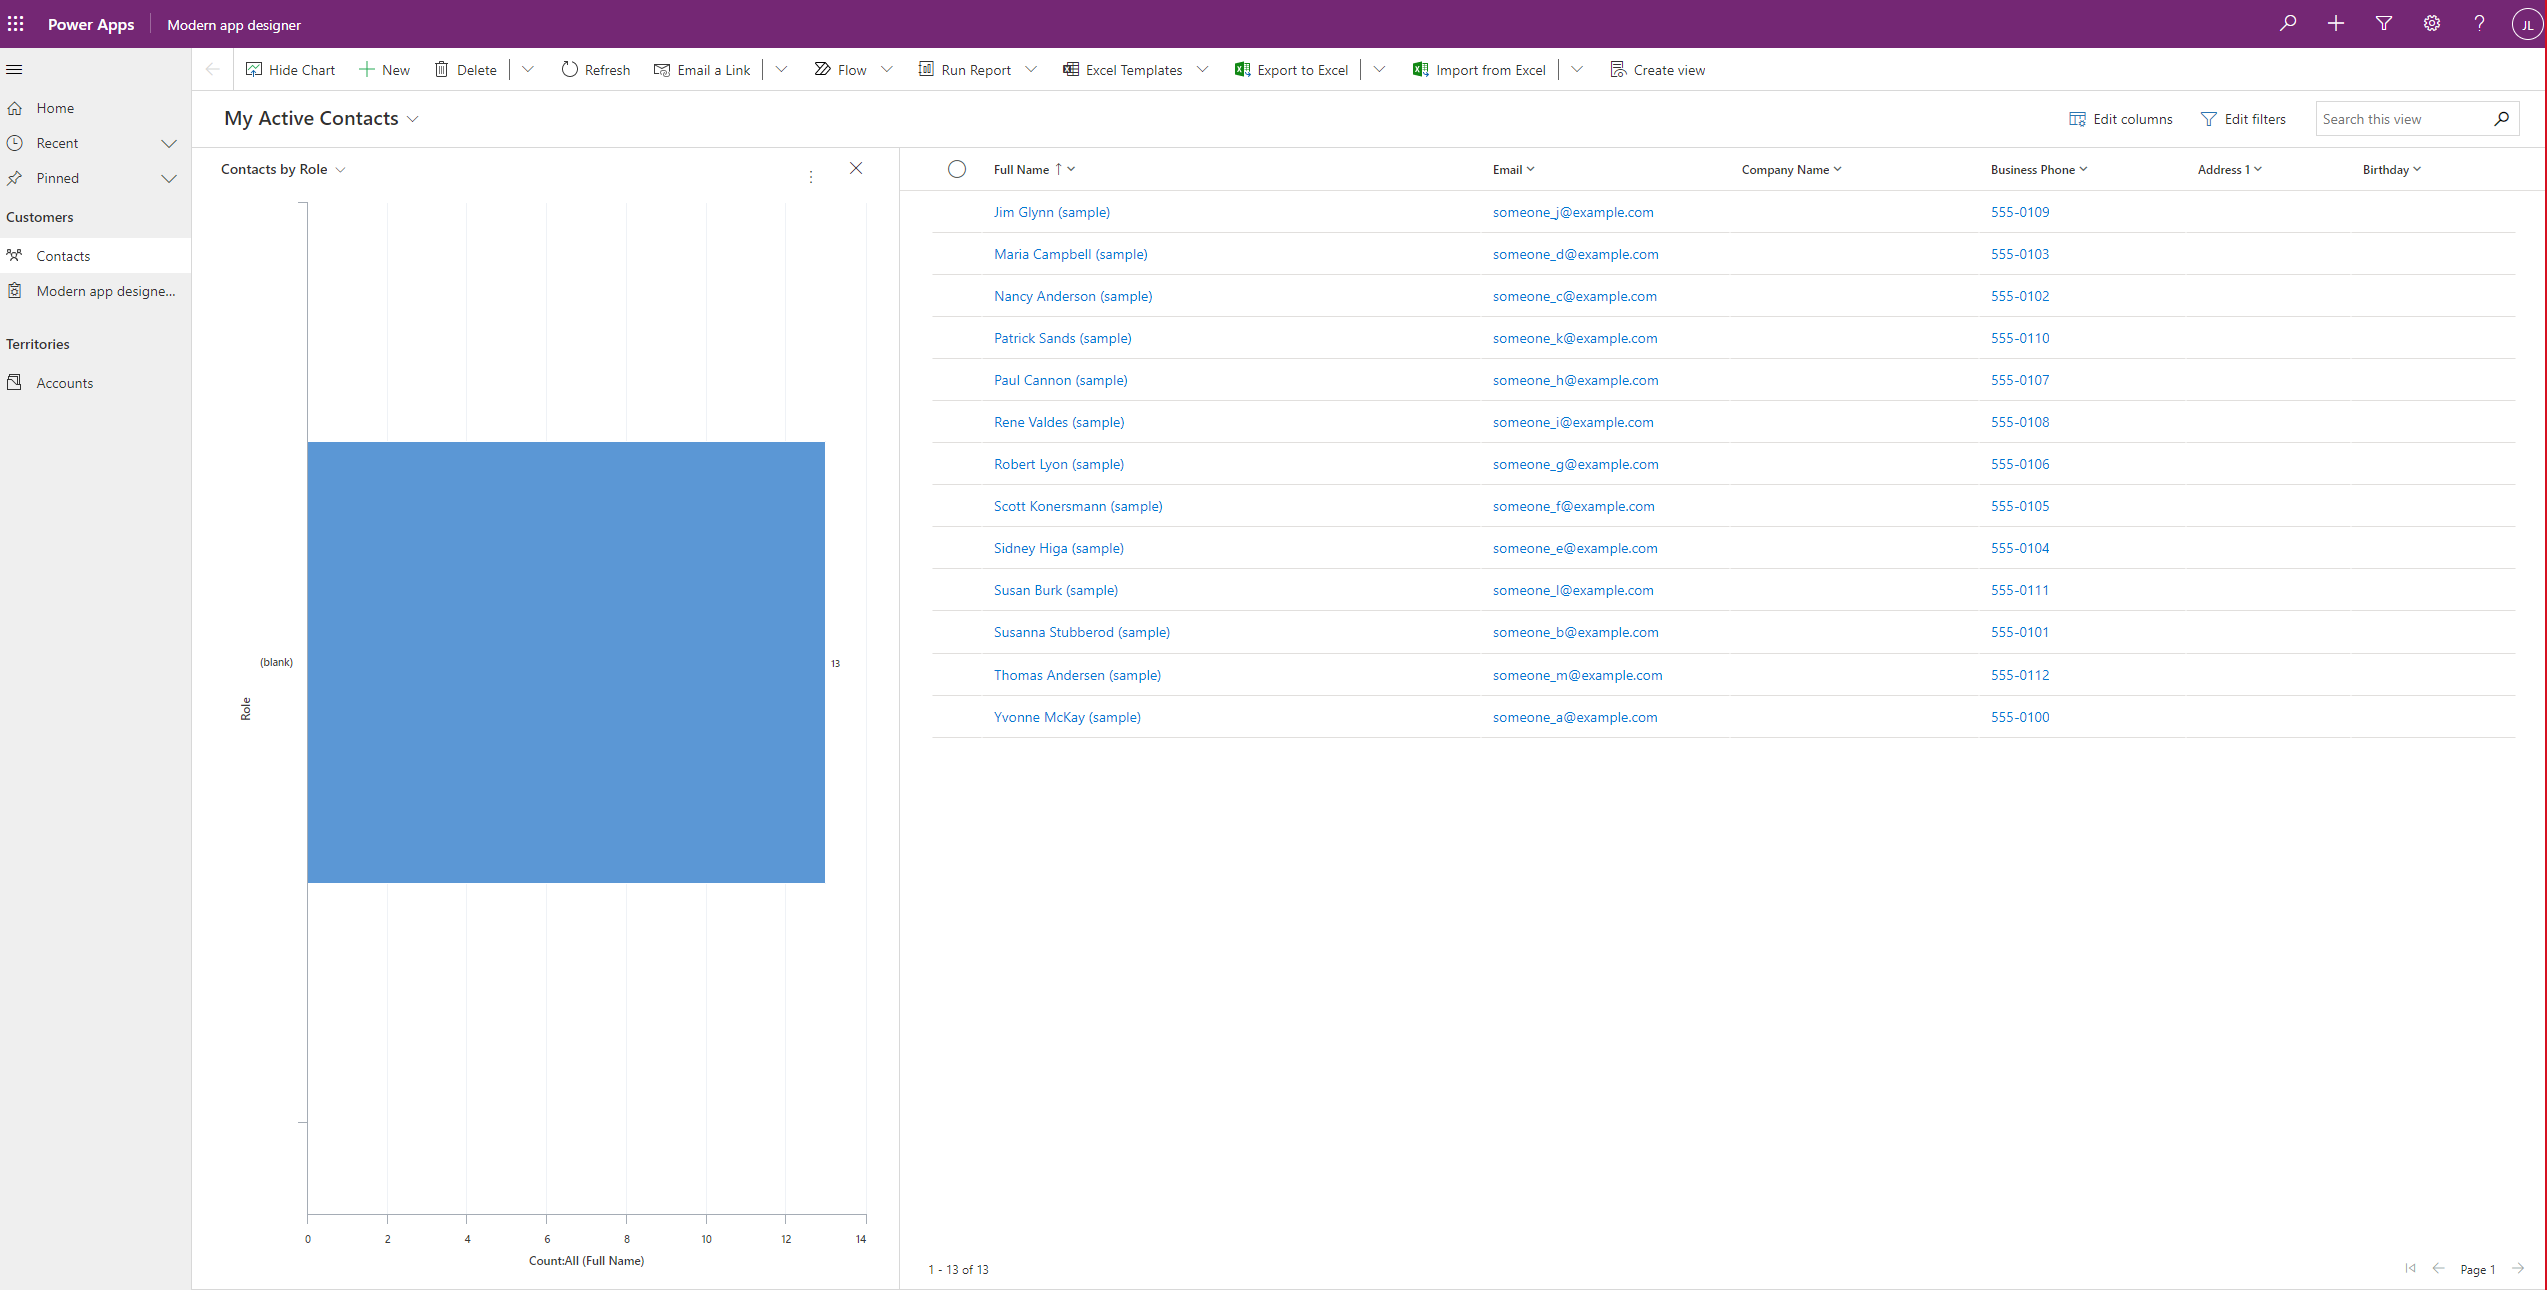Screen dimensions: 2547x1290
Task: Expand the Pinned navigation section
Action: pyautogui.click(x=168, y=178)
